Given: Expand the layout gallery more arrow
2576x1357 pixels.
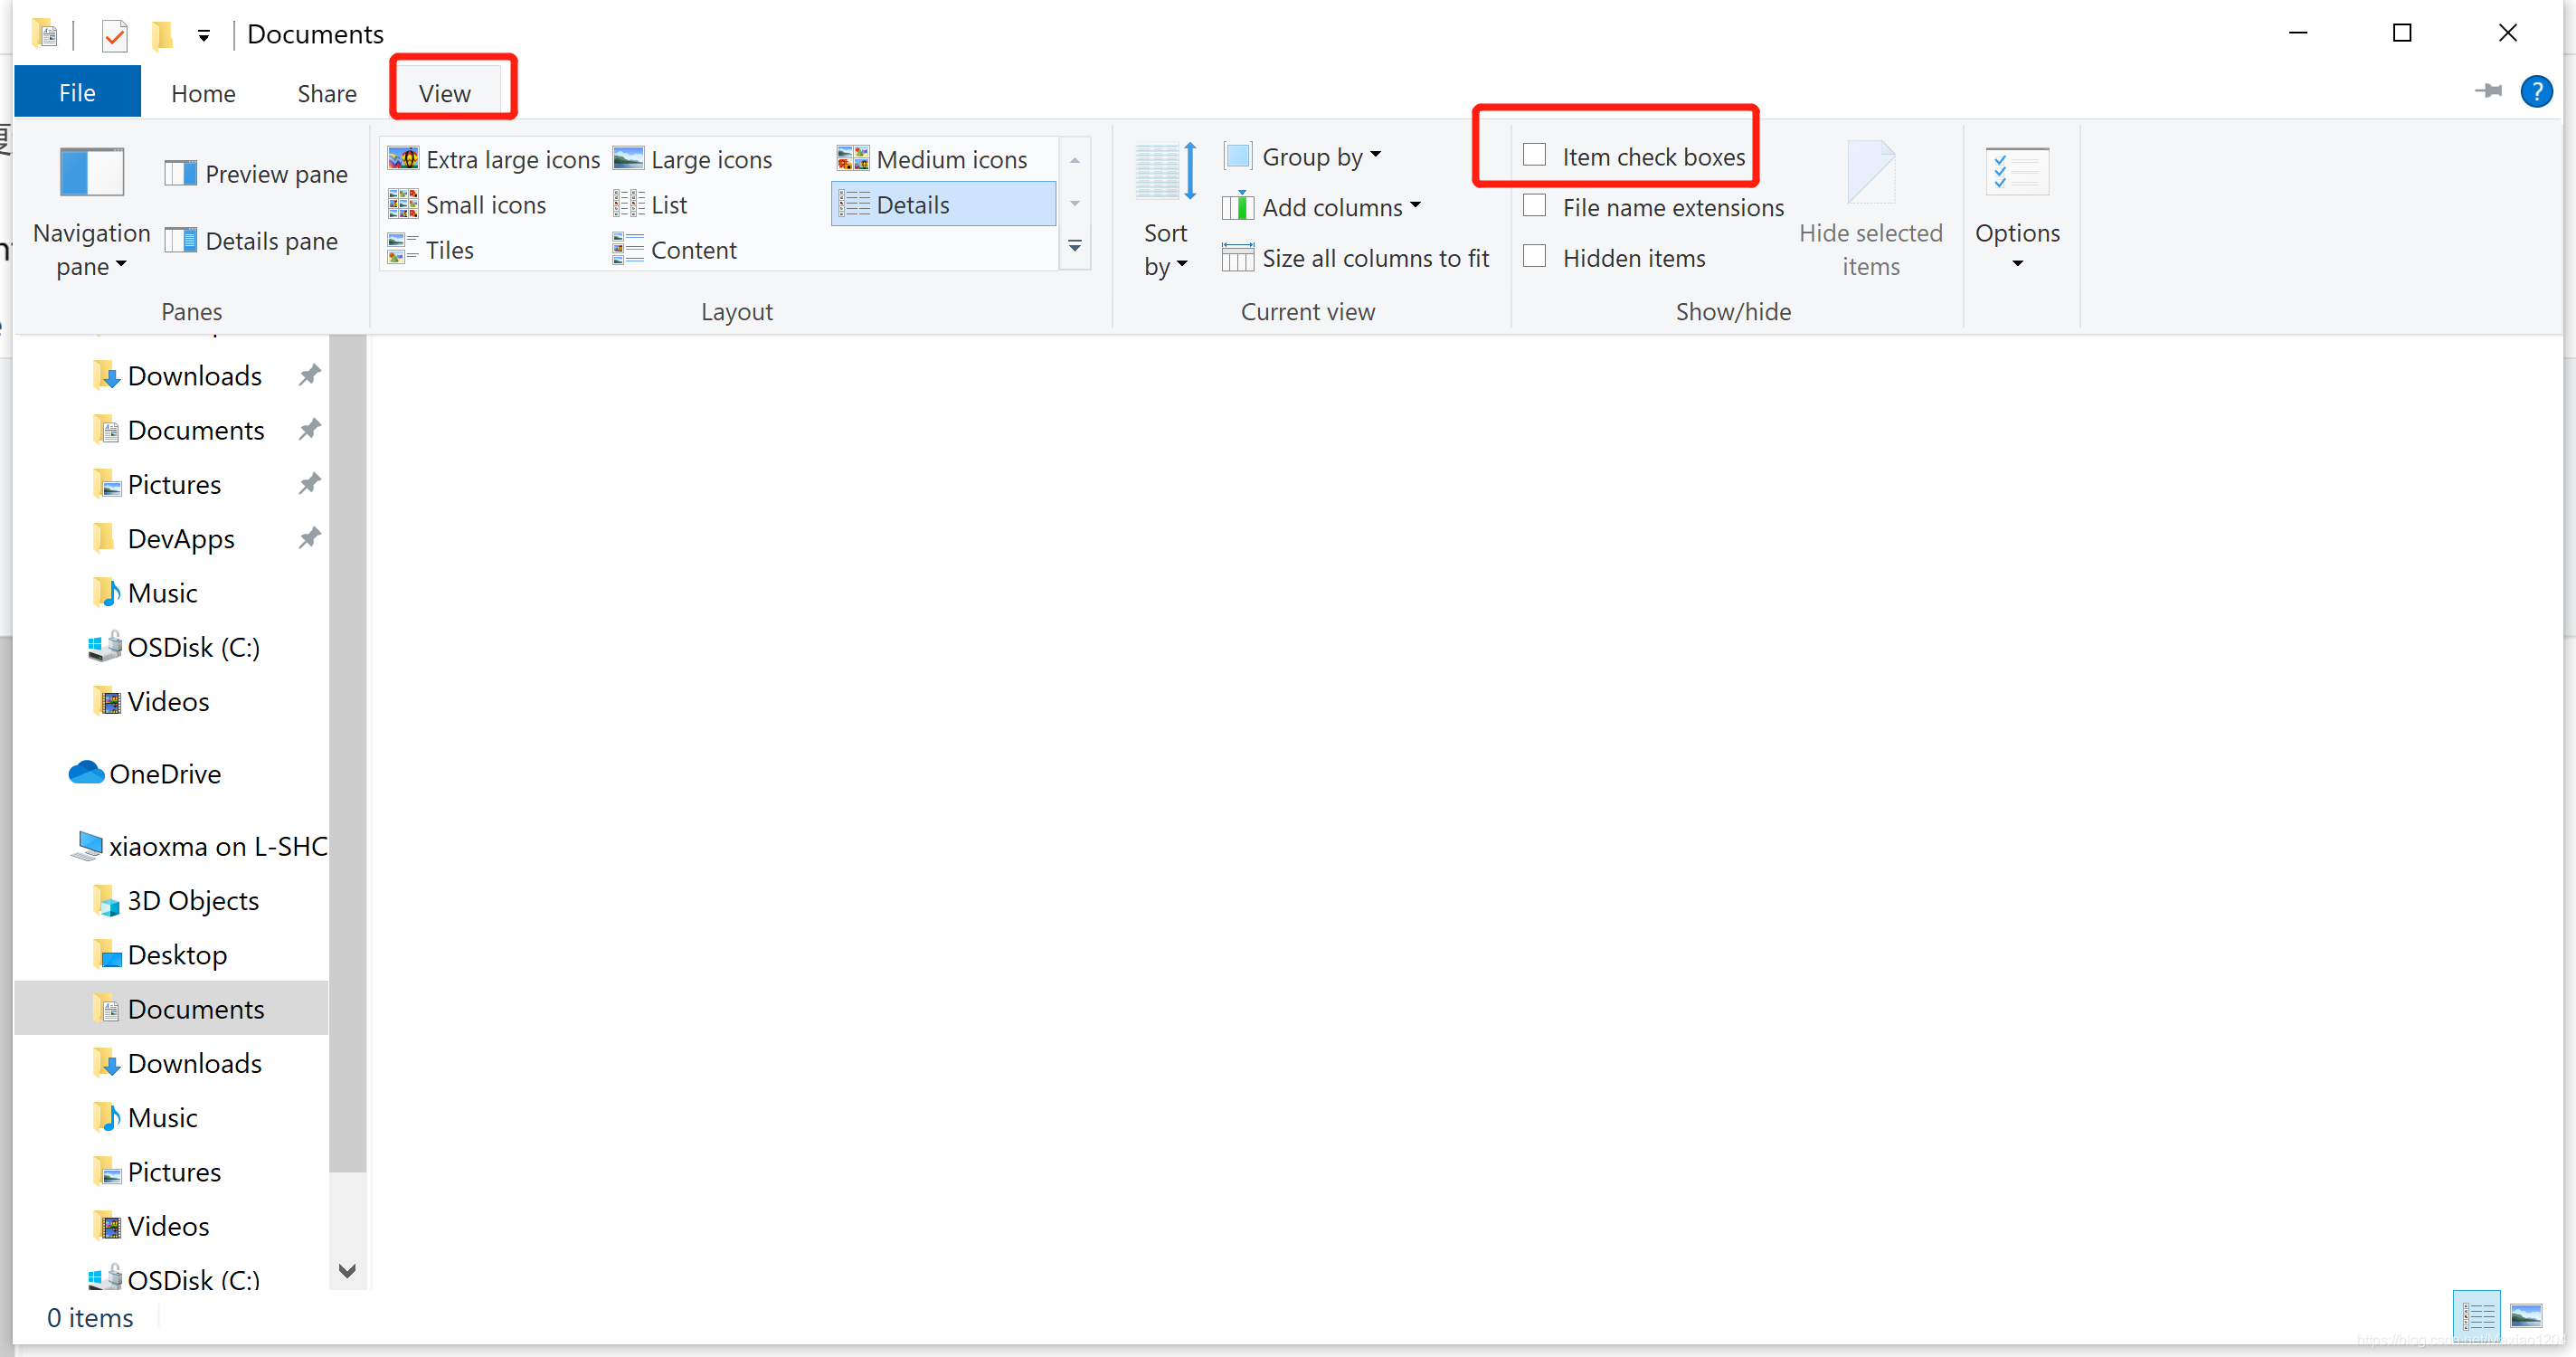Looking at the screenshot, I should point(1075,246).
